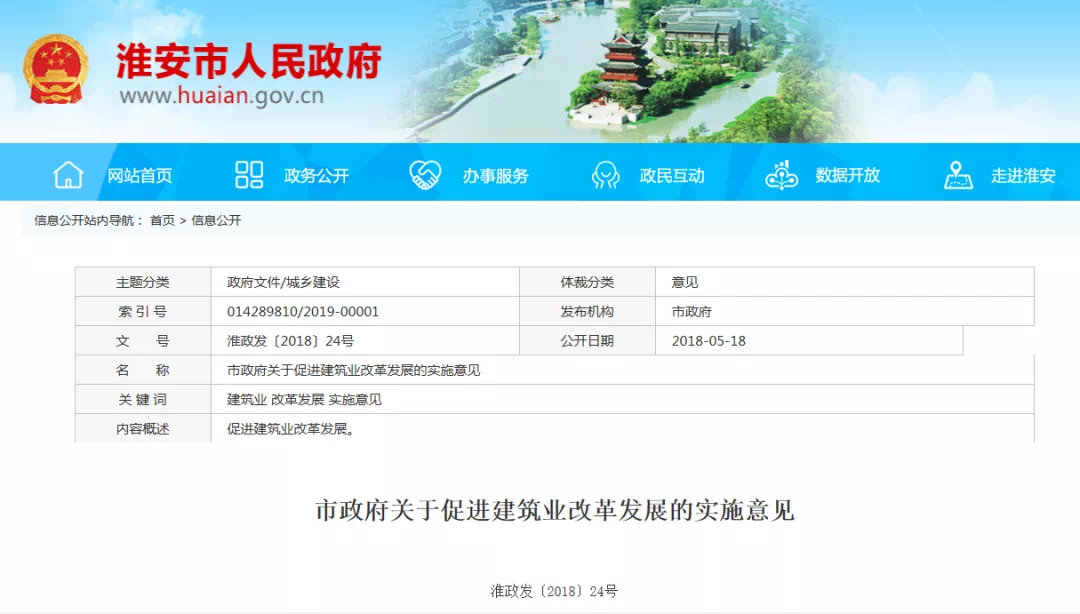Image resolution: width=1080 pixels, height=614 pixels.
Task: Click the 内容概述 label cell
Action: [x=143, y=429]
